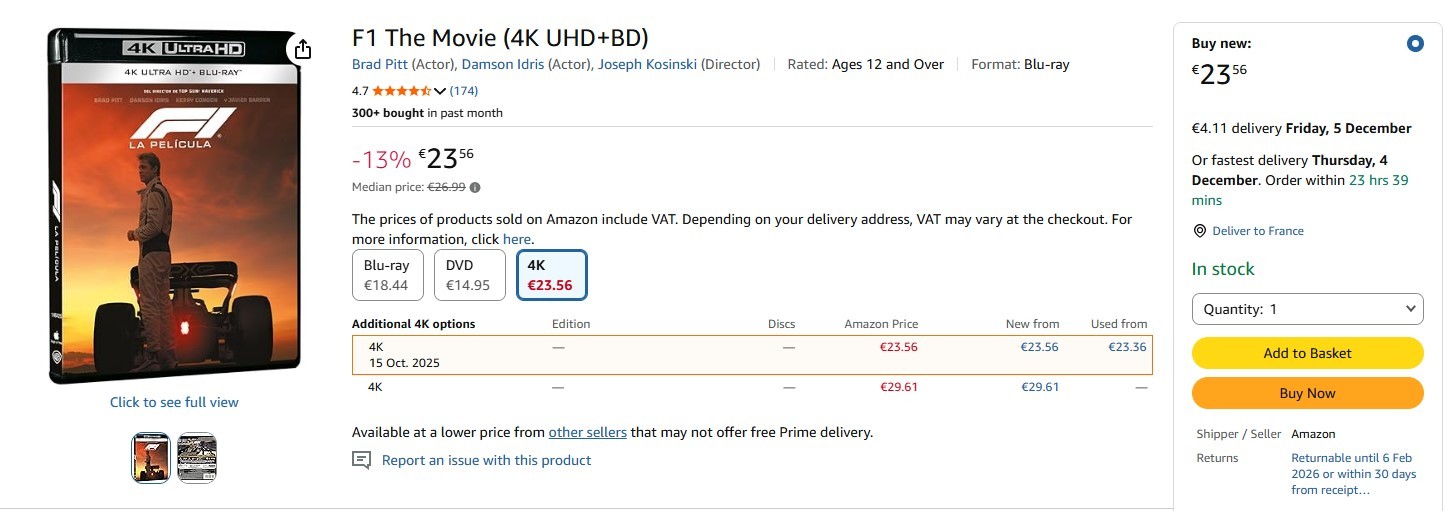The width and height of the screenshot is (1445, 511).
Task: Click the 174 reviews count link
Action: [x=463, y=91]
